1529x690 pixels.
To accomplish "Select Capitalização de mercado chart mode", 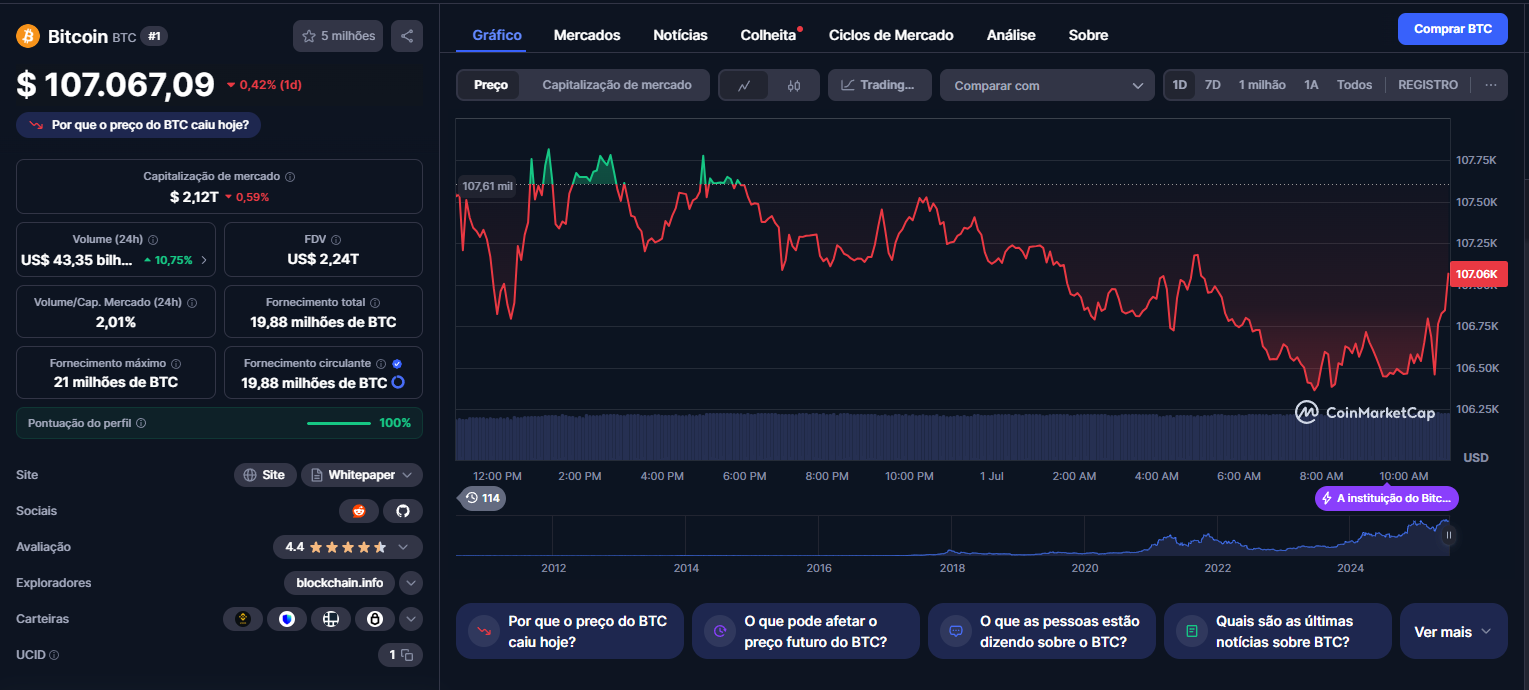I will coord(617,85).
